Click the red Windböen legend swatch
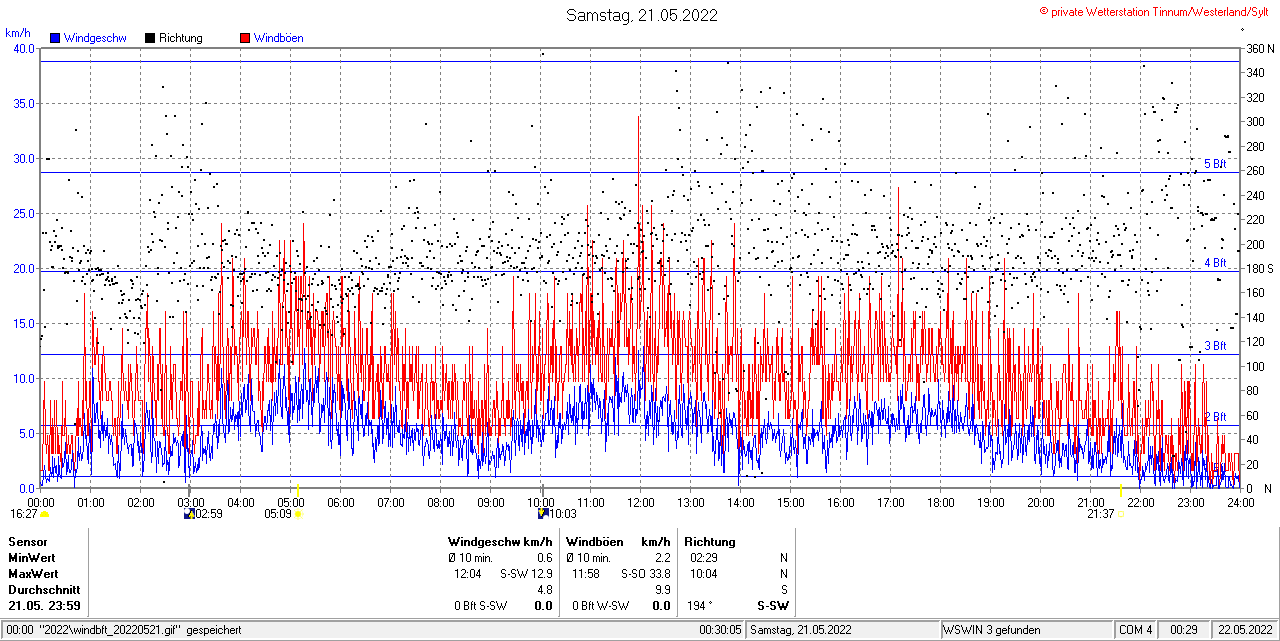This screenshot has height=641, width=1280. click(x=245, y=38)
